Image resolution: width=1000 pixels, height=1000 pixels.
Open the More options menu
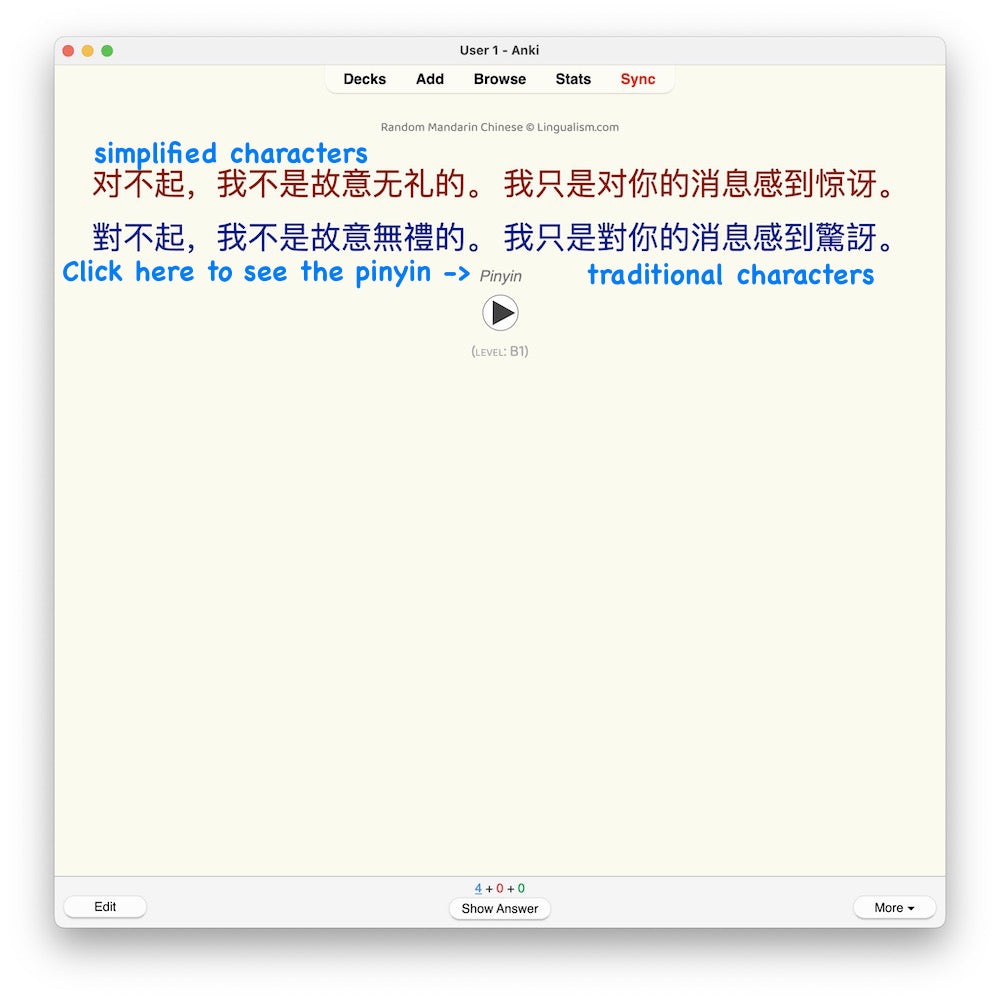tap(893, 907)
